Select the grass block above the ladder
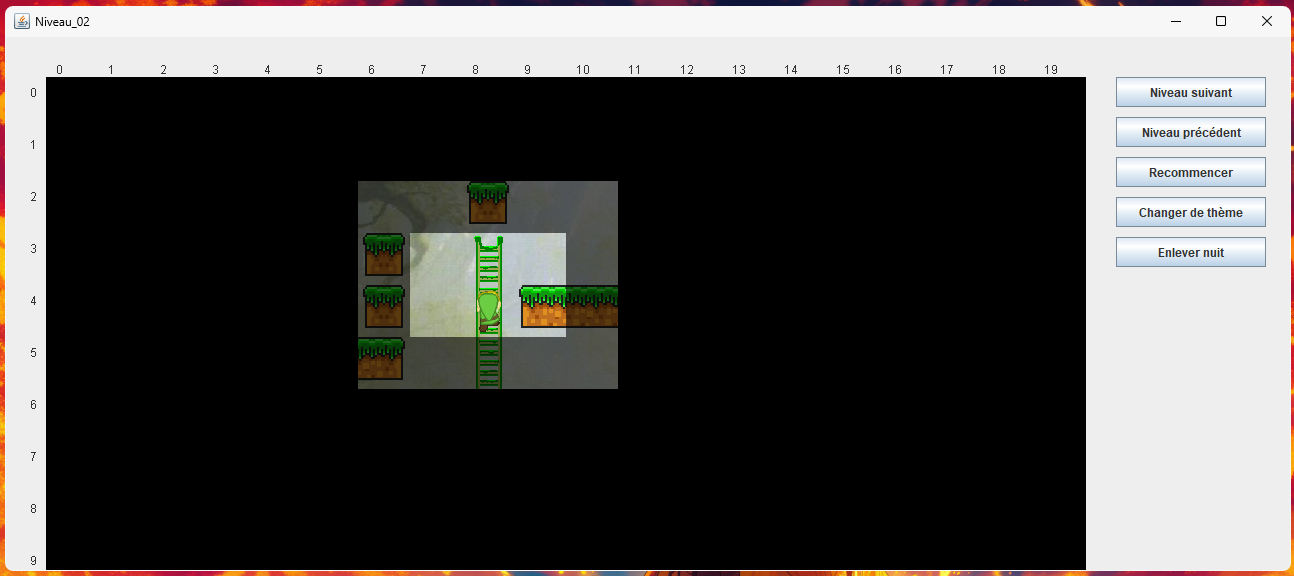 488,203
